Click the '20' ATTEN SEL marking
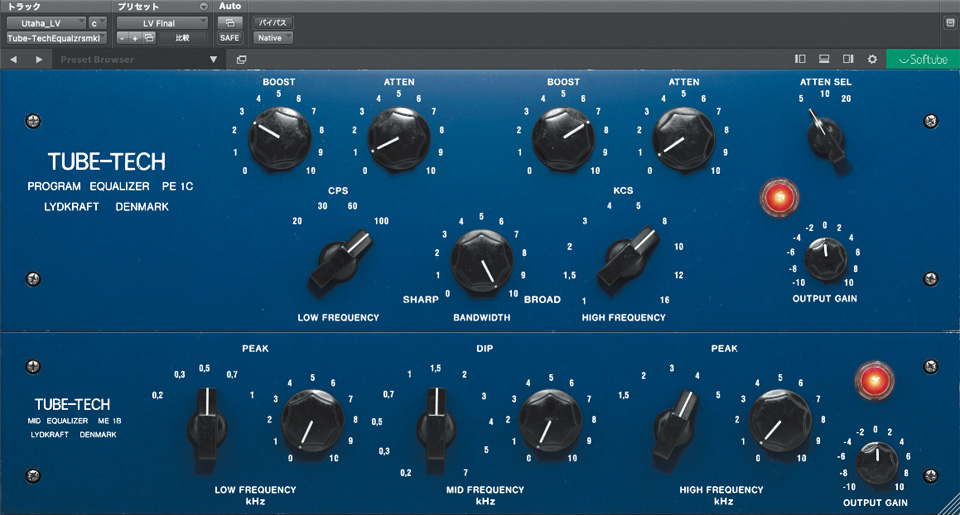 [x=846, y=99]
